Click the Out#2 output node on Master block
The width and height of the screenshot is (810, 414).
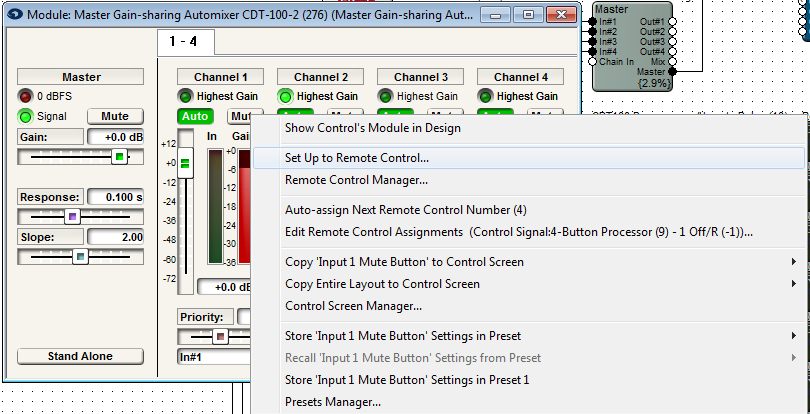(x=672, y=32)
